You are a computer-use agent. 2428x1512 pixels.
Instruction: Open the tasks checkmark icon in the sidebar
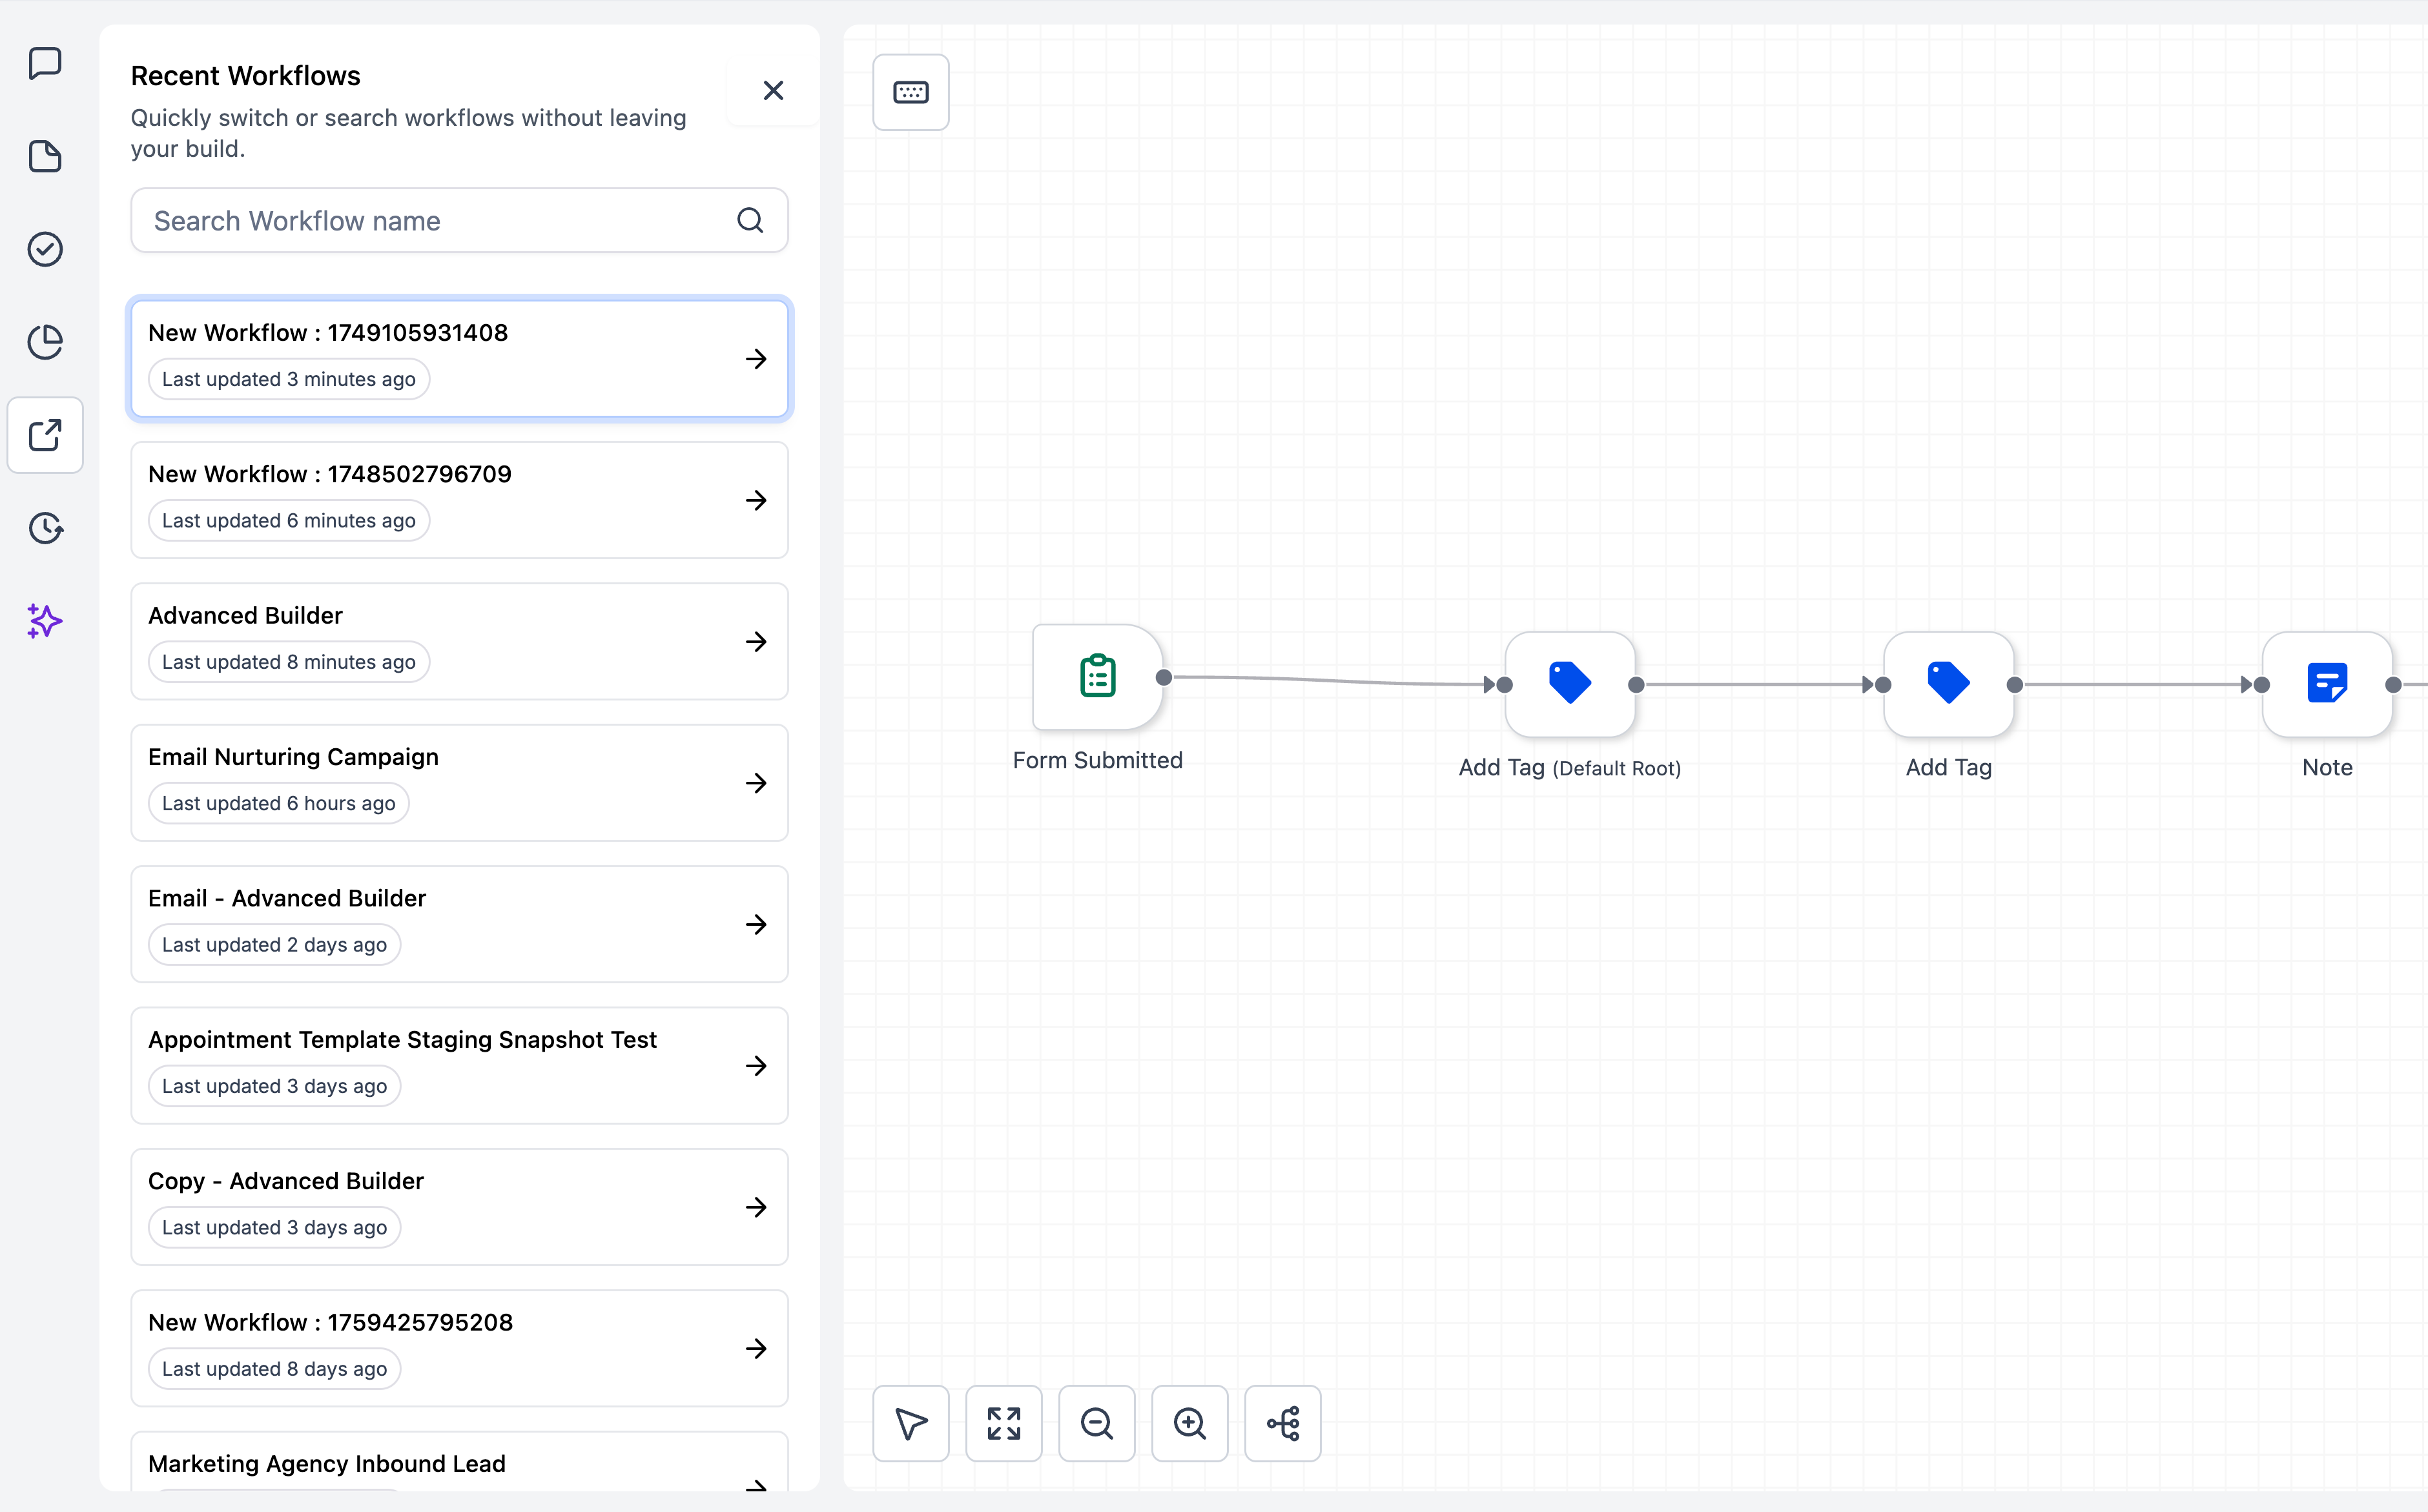click(x=45, y=249)
